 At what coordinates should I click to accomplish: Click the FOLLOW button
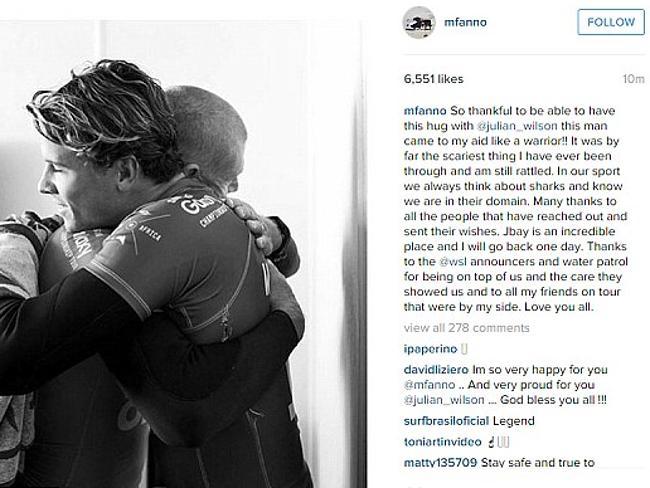point(611,22)
